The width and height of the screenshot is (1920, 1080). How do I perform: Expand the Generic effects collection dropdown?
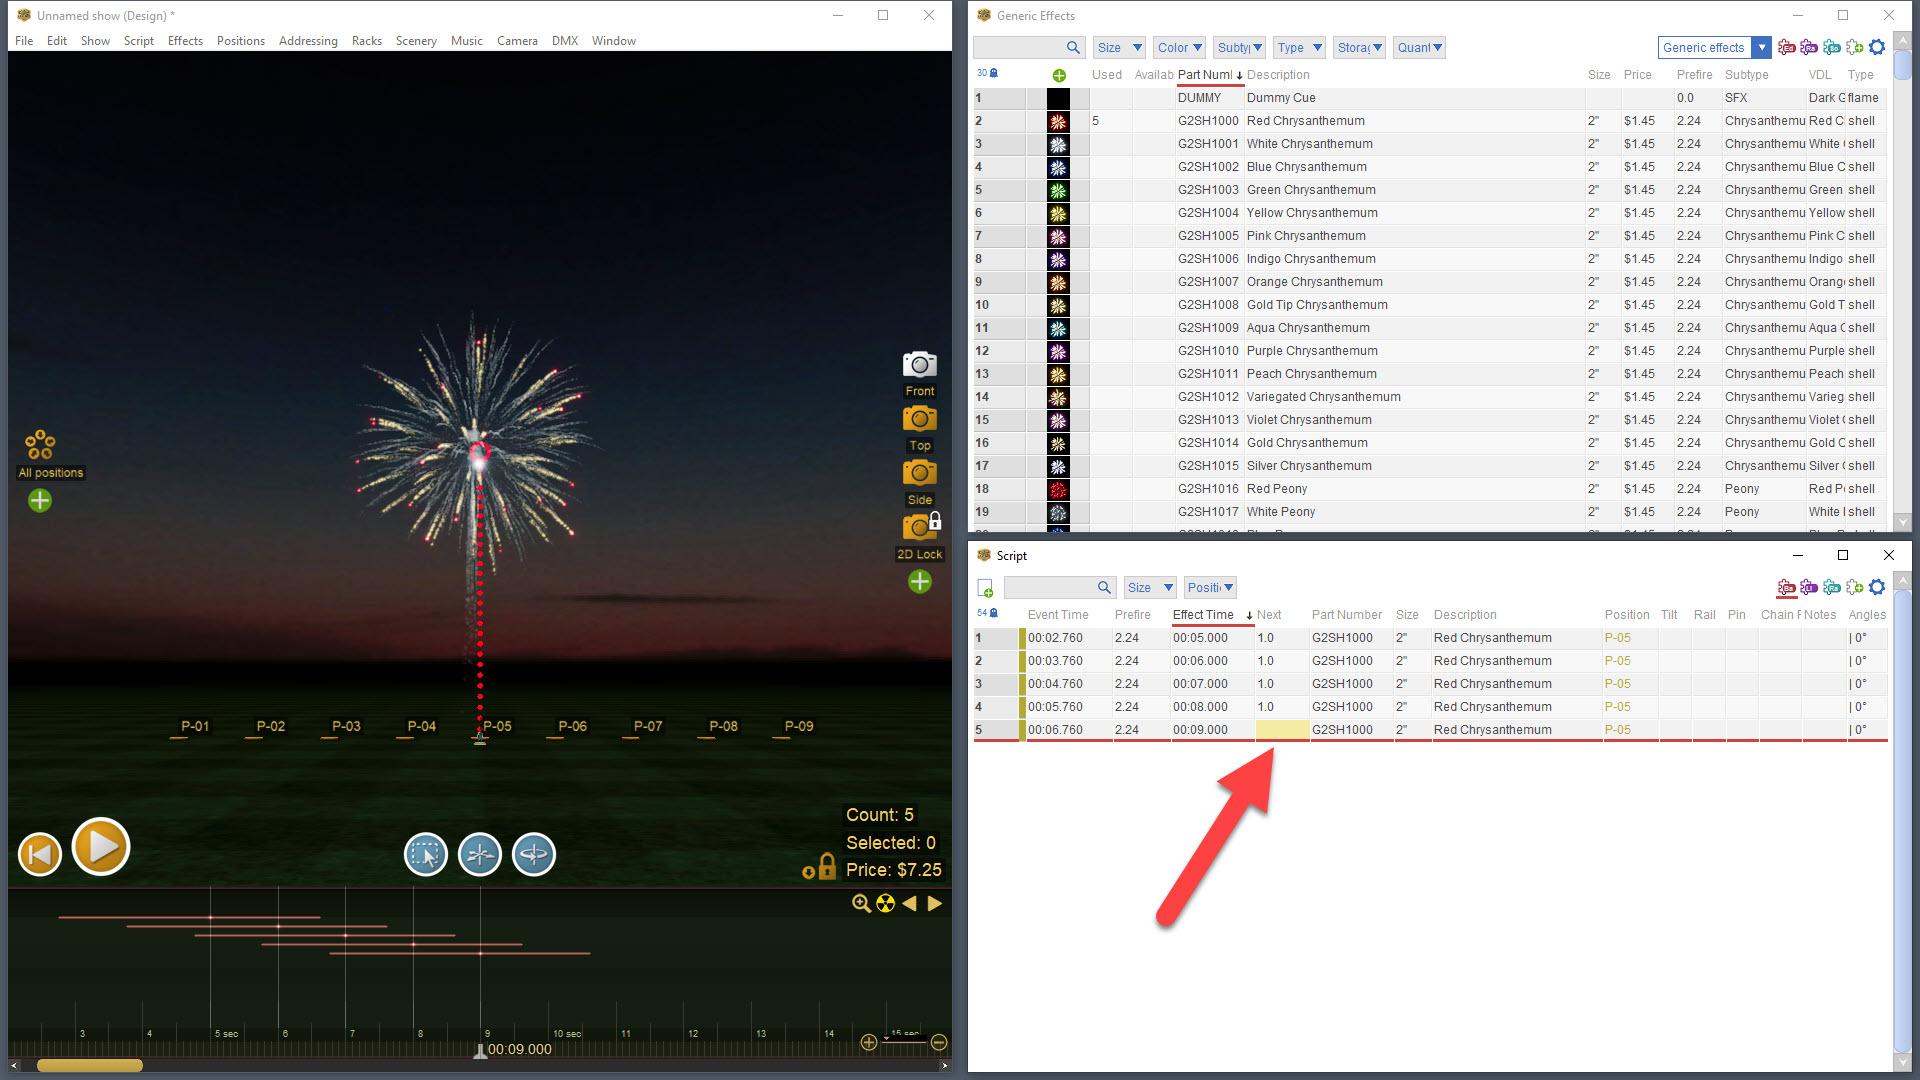[1761, 47]
